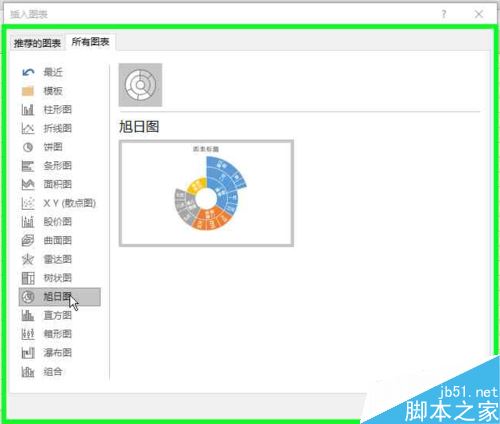
Task: Click the 面积图 category label
Action: (58, 184)
